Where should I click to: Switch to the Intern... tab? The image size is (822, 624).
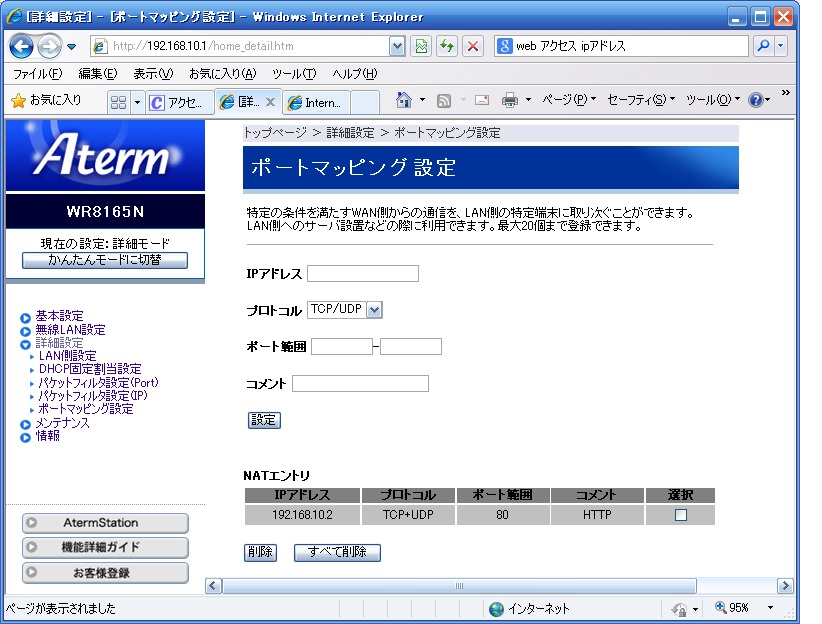click(x=318, y=102)
